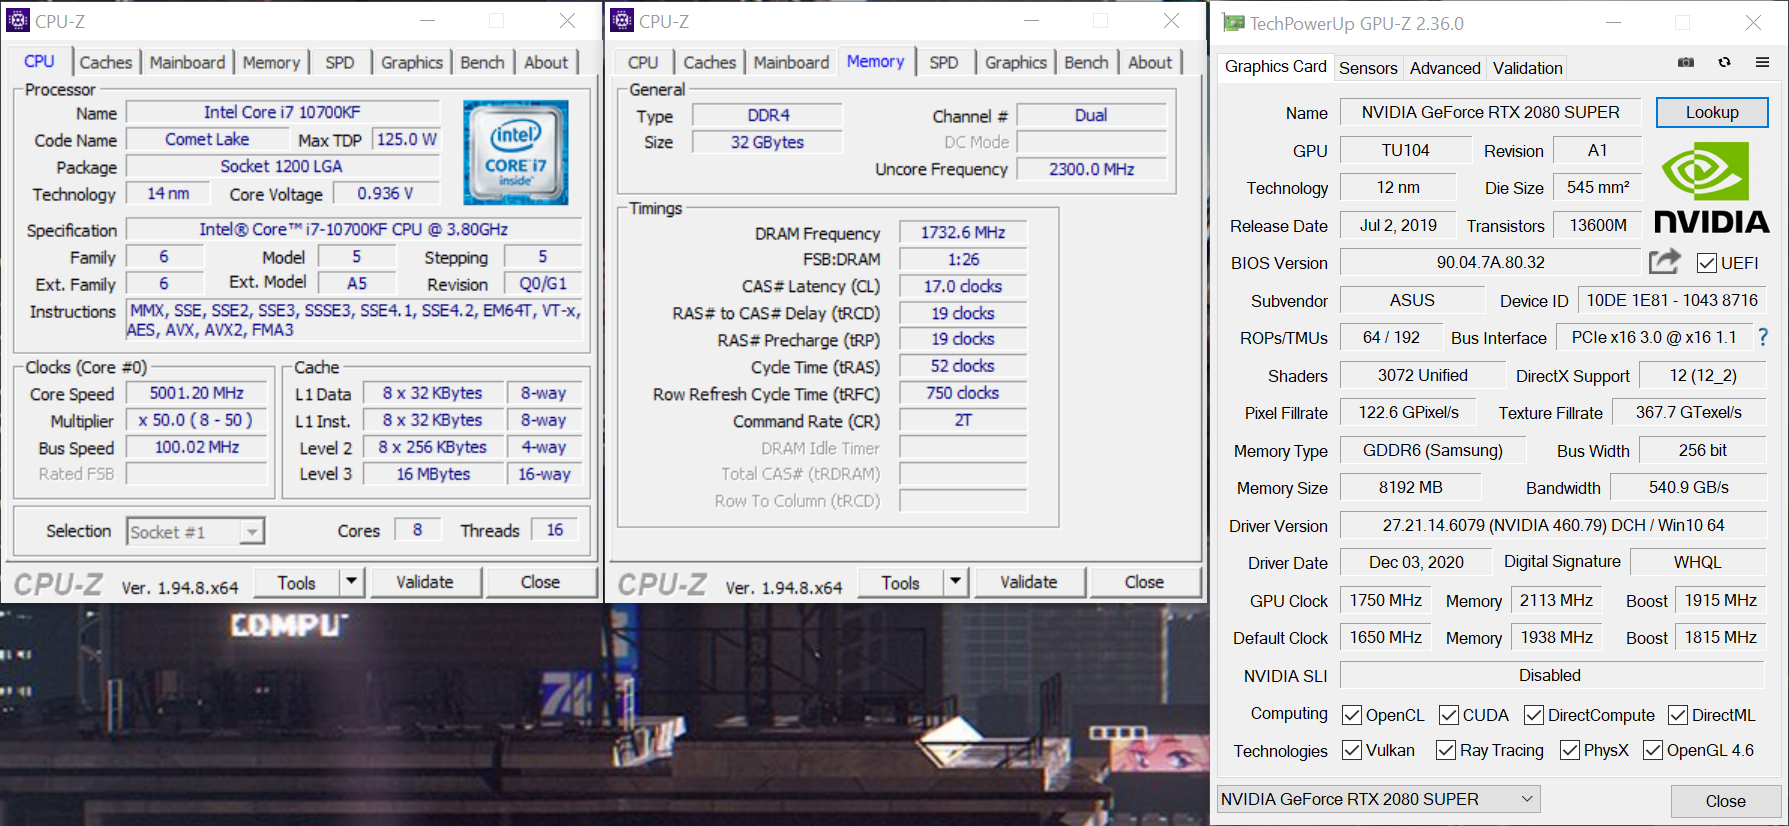Open the GPU-Z hamburger menu

click(1762, 62)
